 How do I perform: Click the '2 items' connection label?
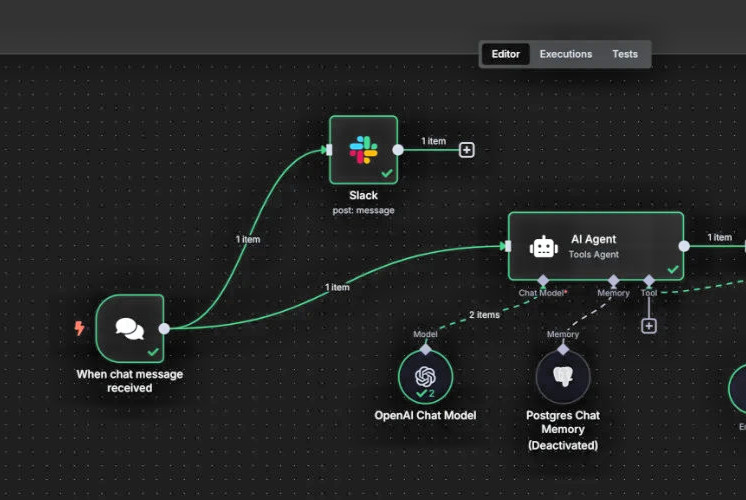pyautogui.click(x=484, y=315)
